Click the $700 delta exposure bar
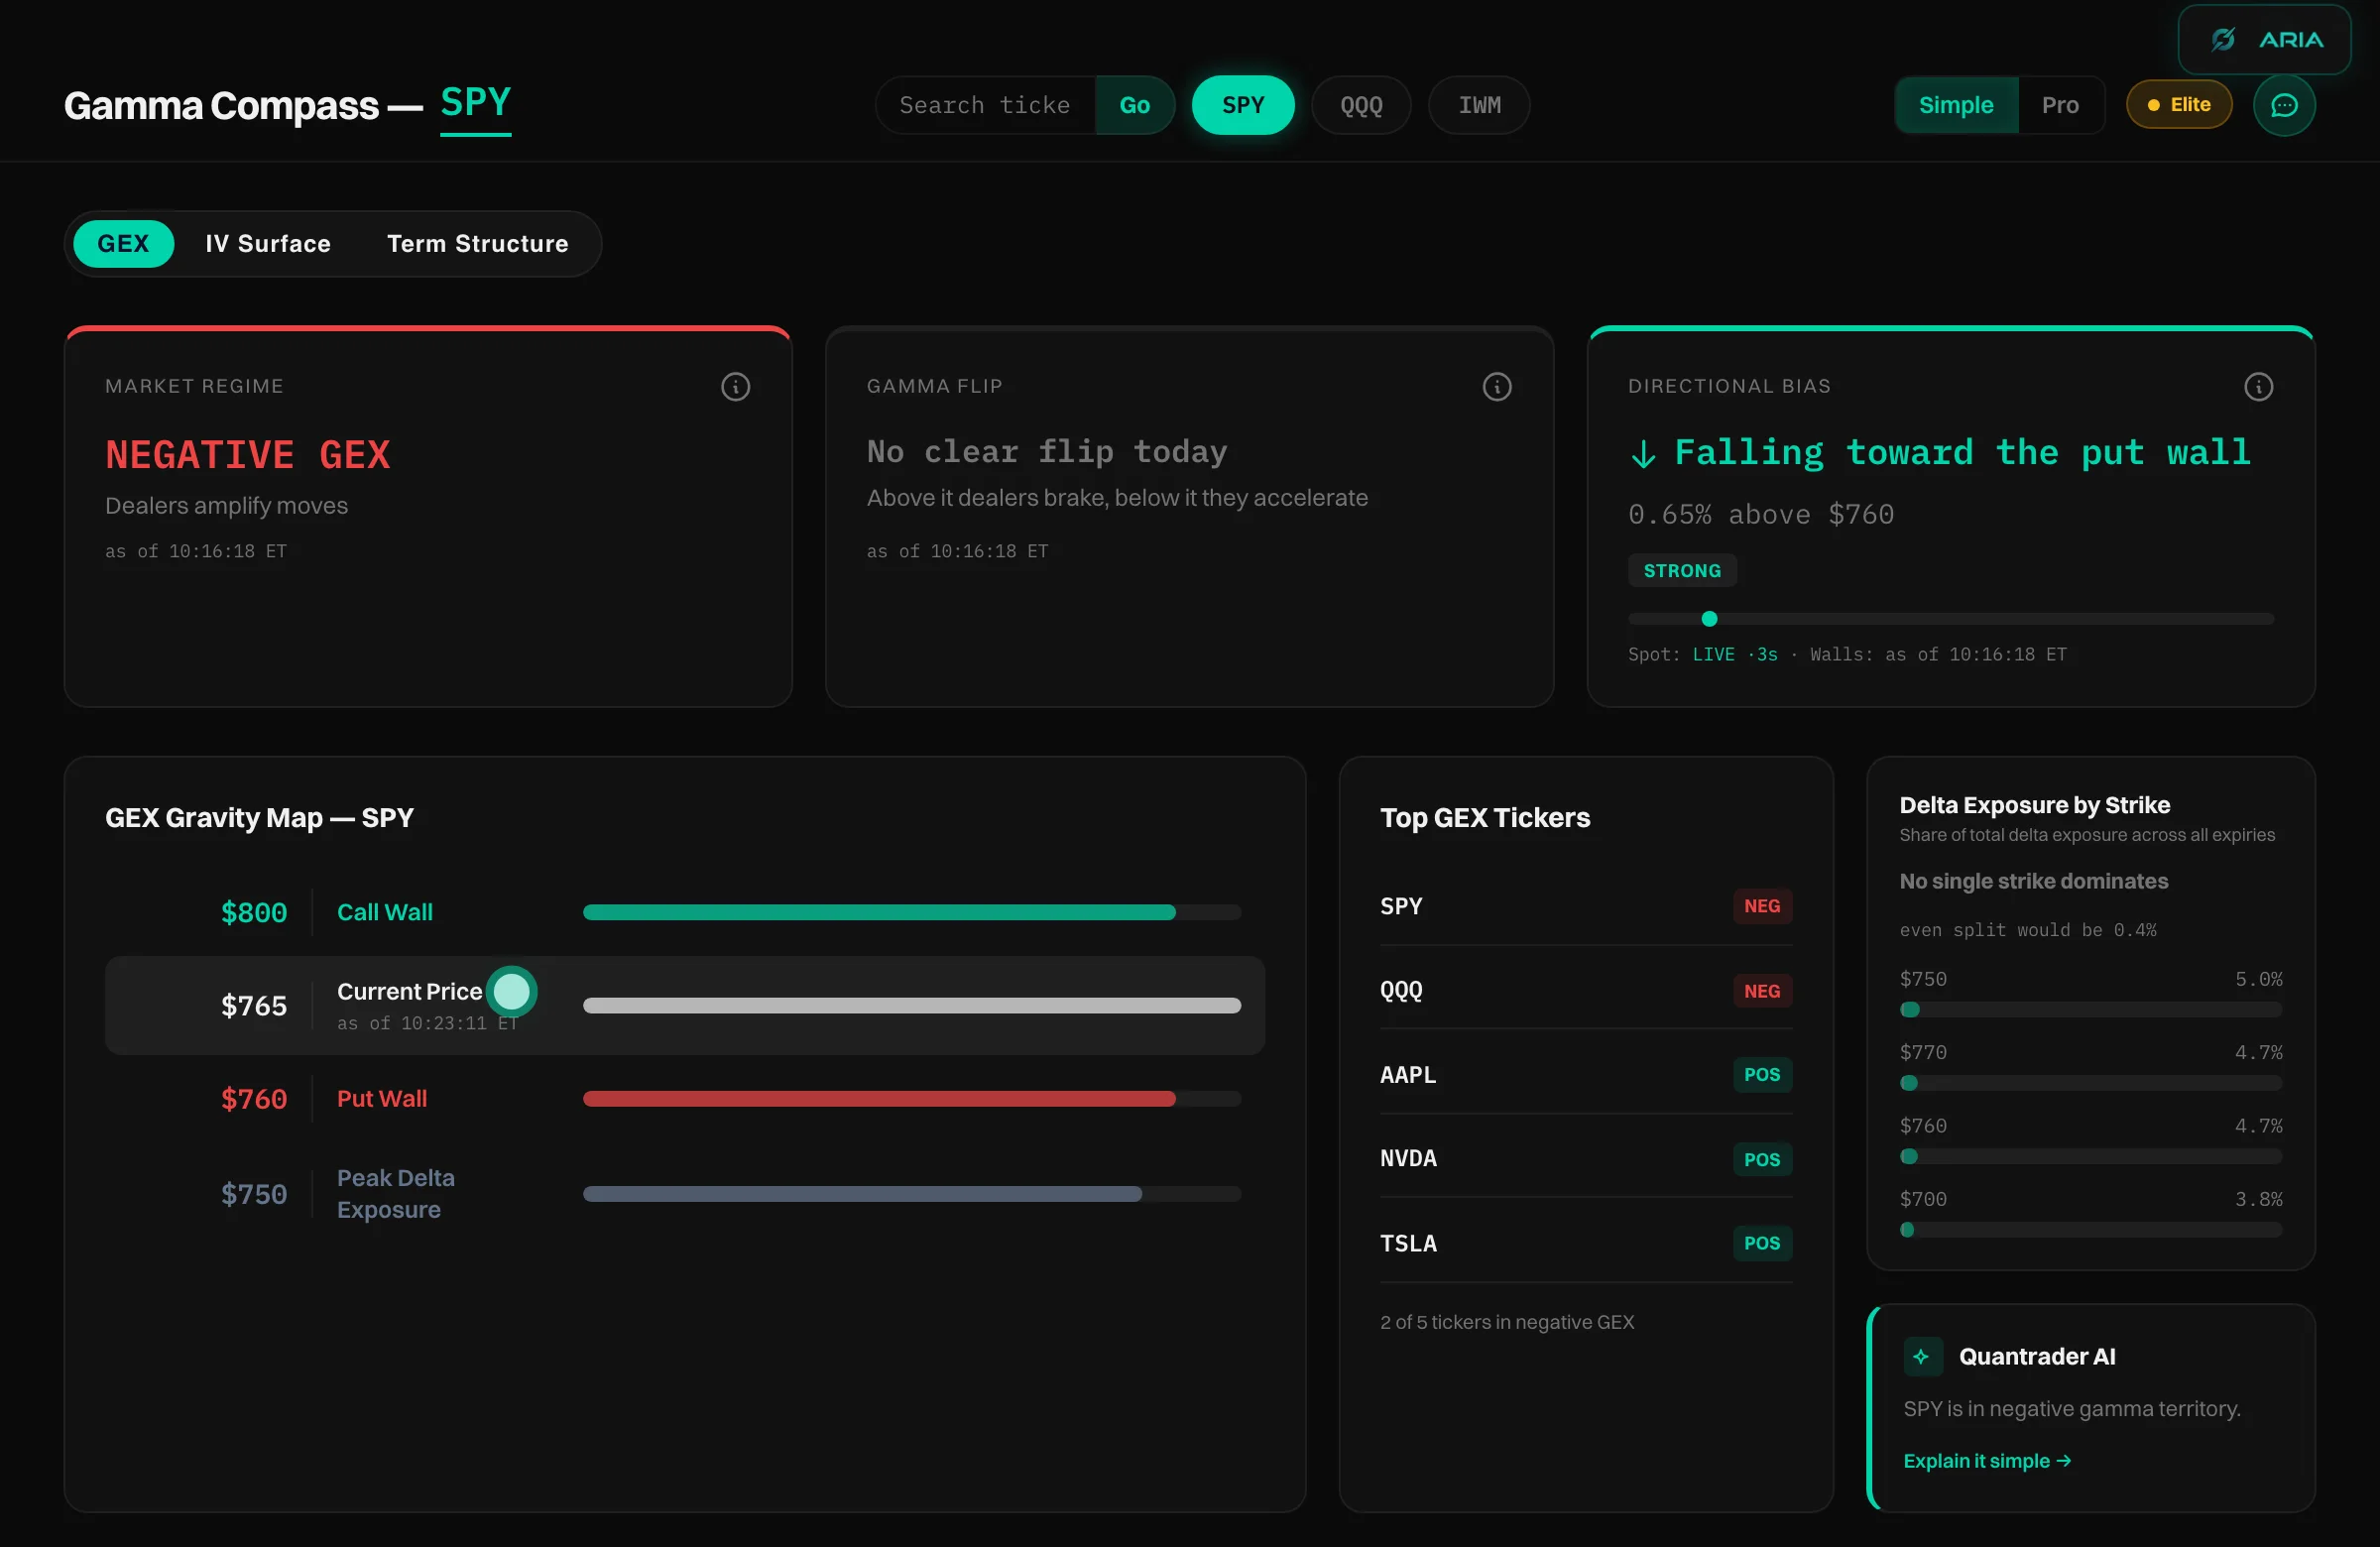This screenshot has width=2380, height=1547. tap(2090, 1230)
